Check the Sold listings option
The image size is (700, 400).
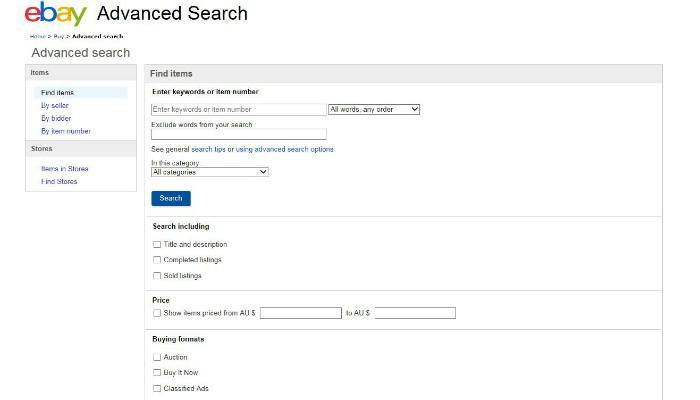tap(157, 276)
